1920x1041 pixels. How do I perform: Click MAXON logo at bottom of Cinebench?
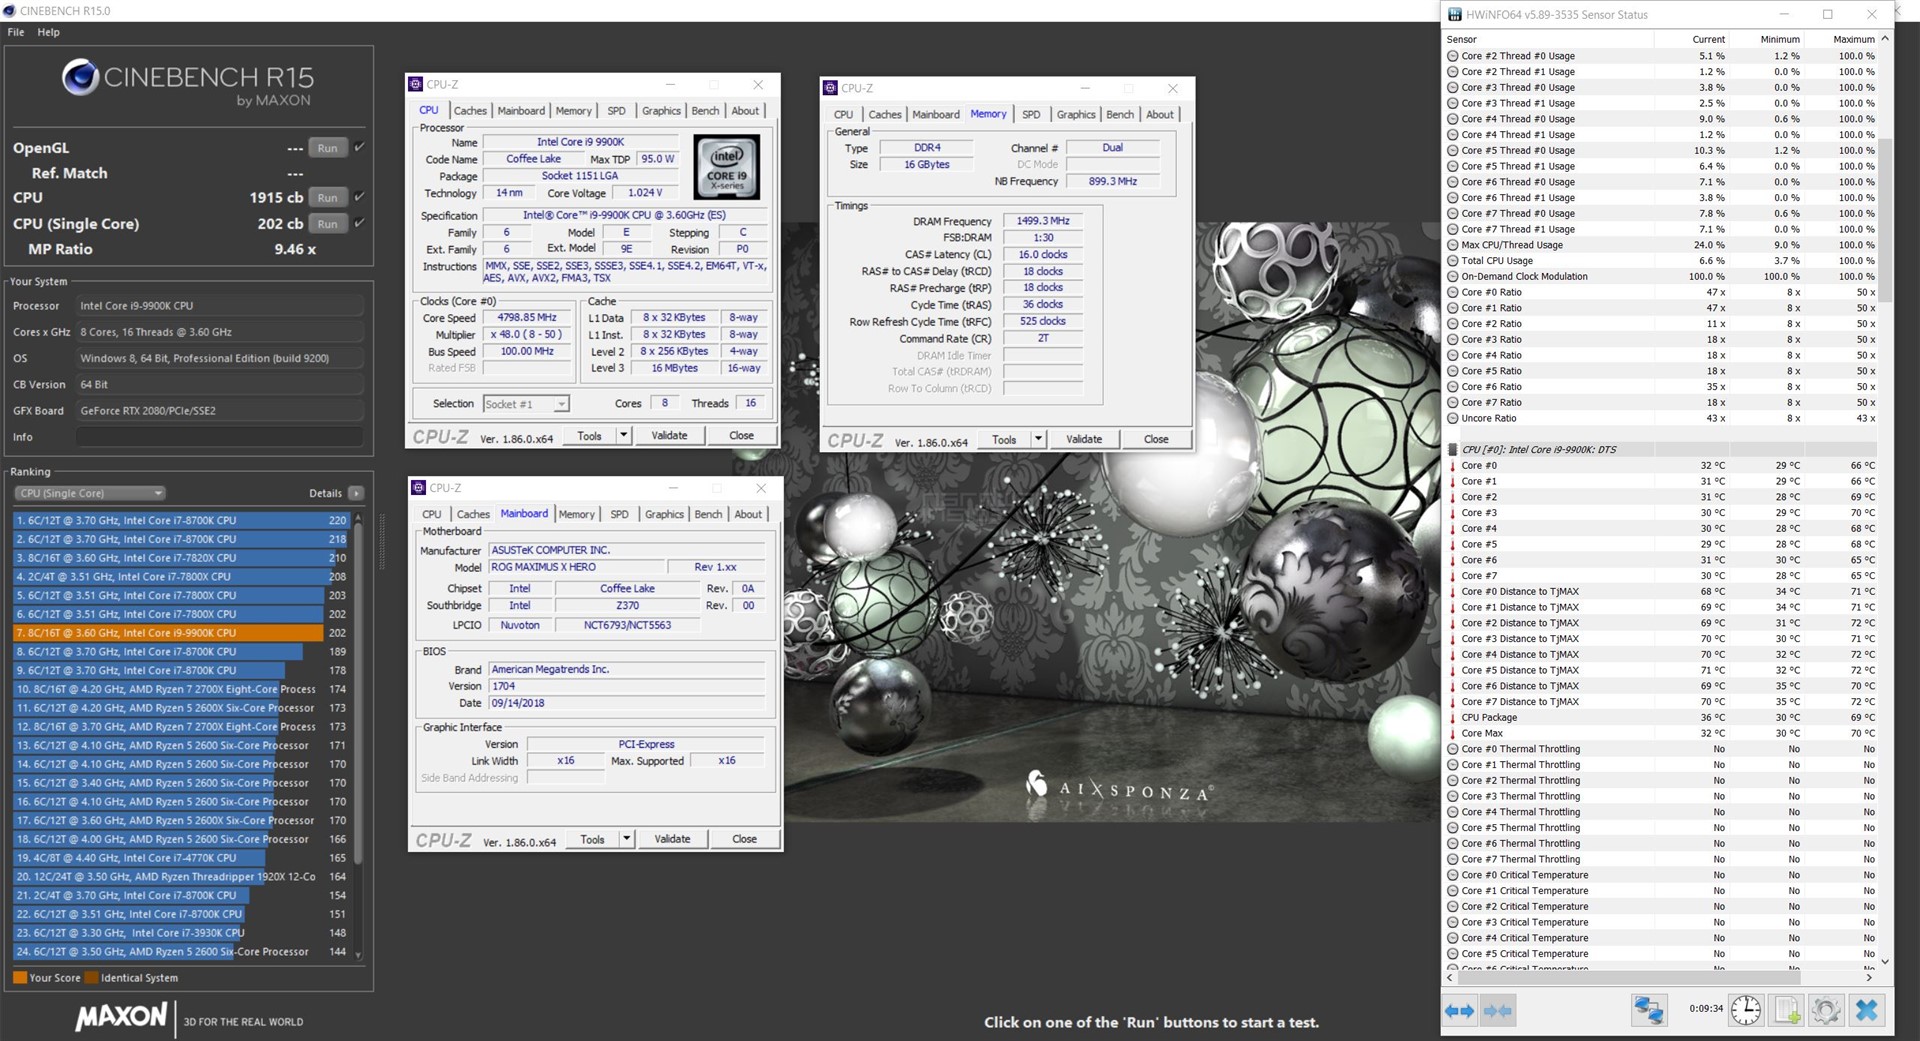[122, 1018]
